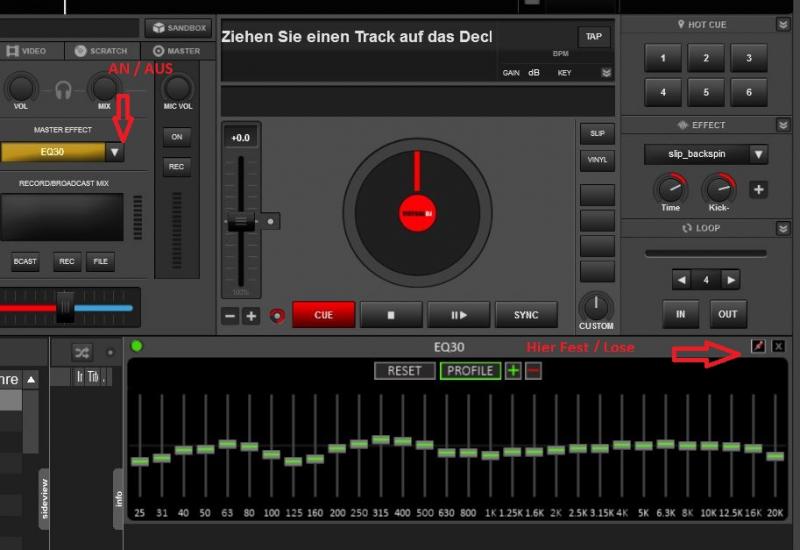Click the pitch reset dot button
Viewport: 800px width, 550px height.
coord(270,221)
